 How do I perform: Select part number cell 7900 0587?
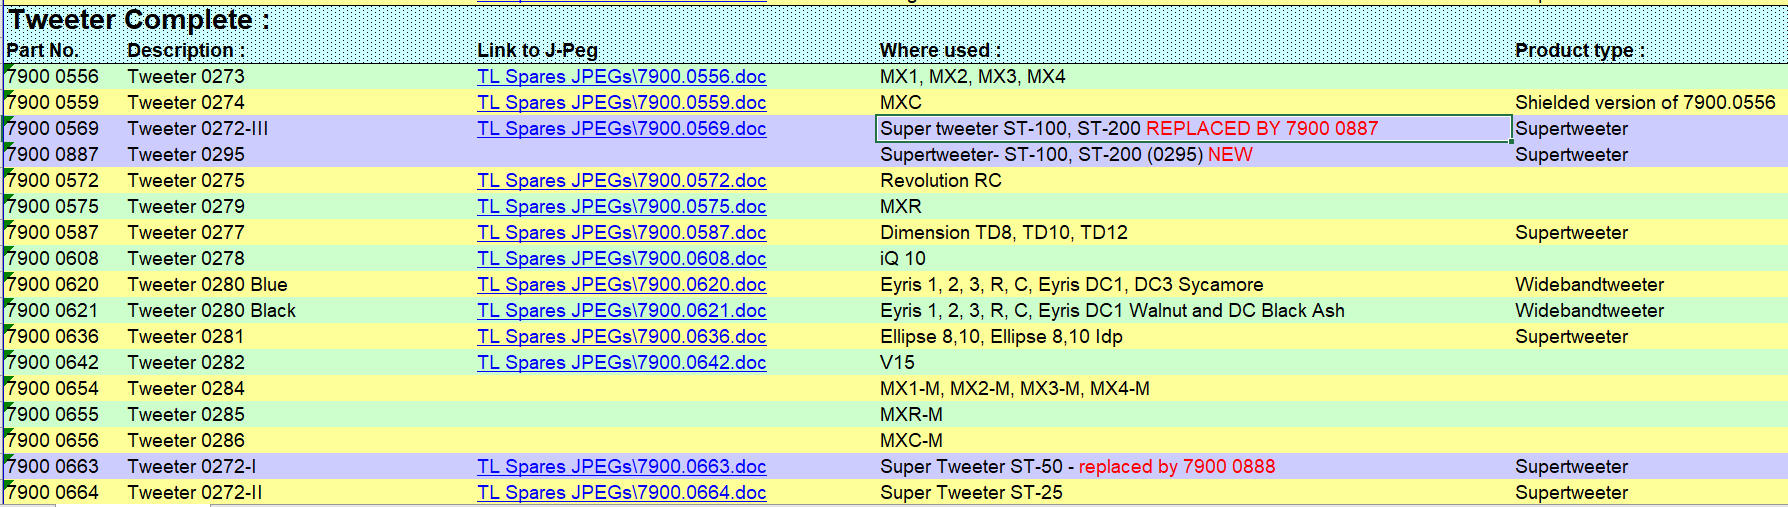(53, 233)
